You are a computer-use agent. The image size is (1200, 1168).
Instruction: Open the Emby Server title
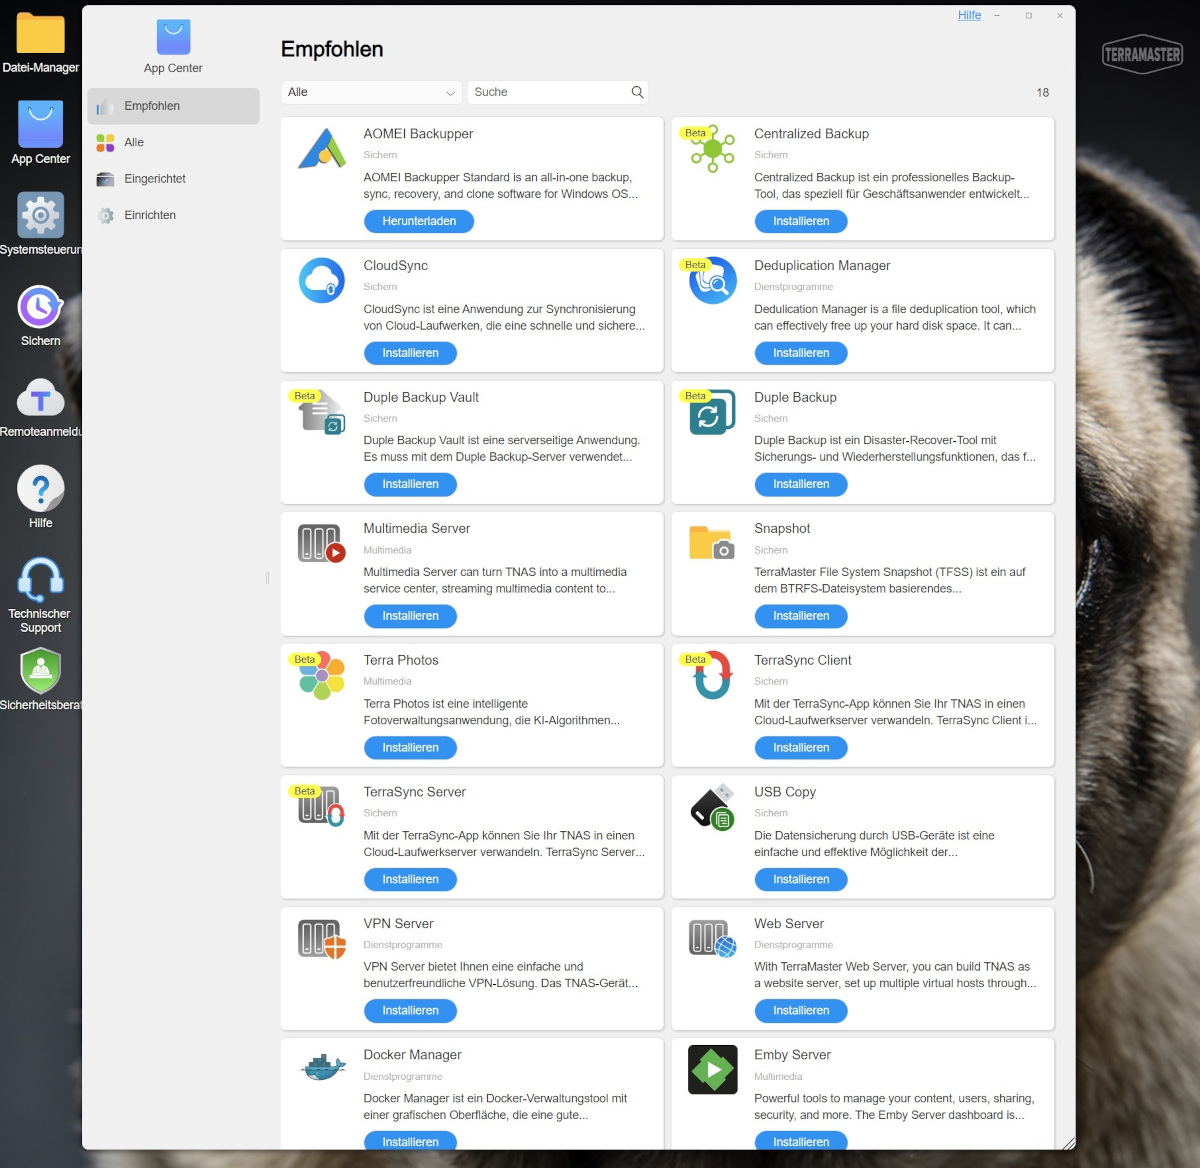tap(792, 1055)
